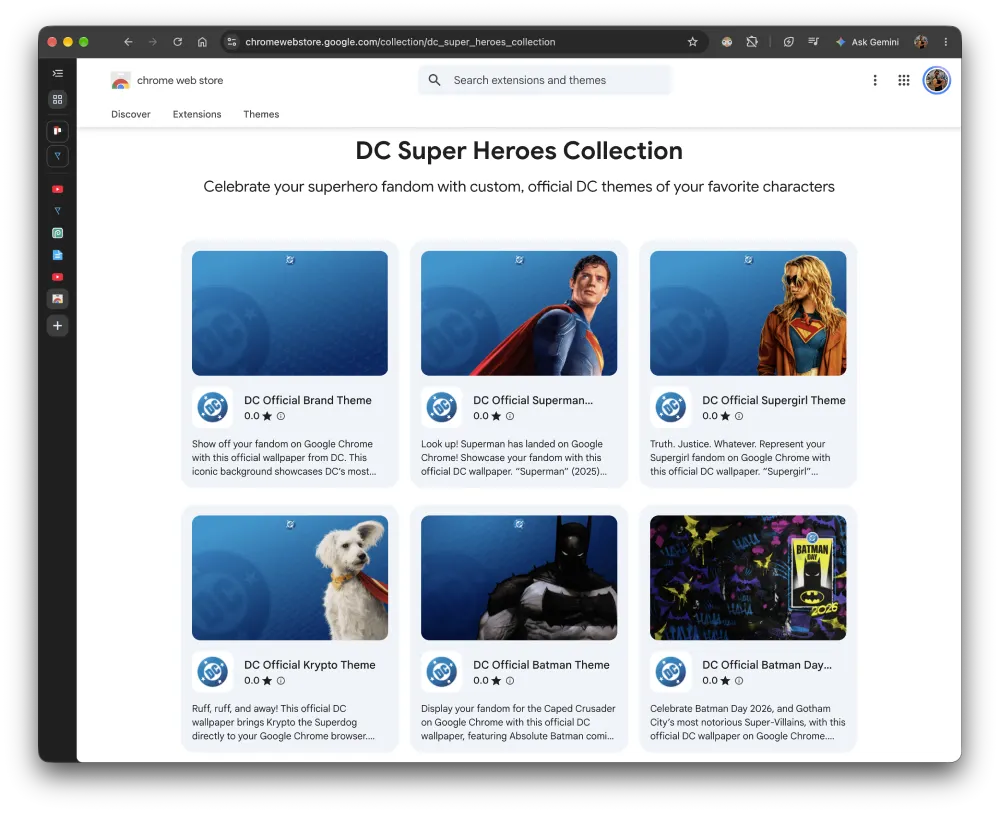Viewport: 1000px width, 813px height.
Task: Open a new tab with the plus button
Action: pos(57,326)
